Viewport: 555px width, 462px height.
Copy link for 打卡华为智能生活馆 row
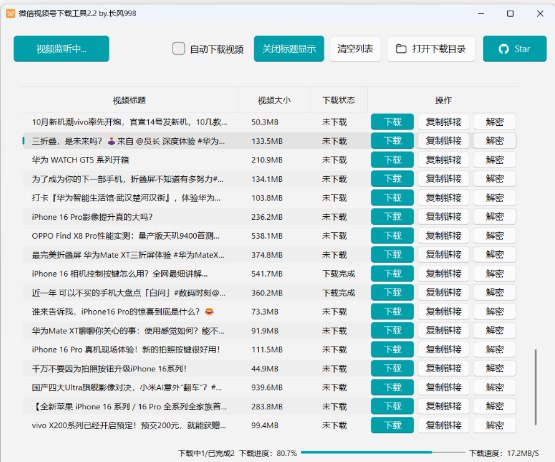pyautogui.click(x=444, y=198)
